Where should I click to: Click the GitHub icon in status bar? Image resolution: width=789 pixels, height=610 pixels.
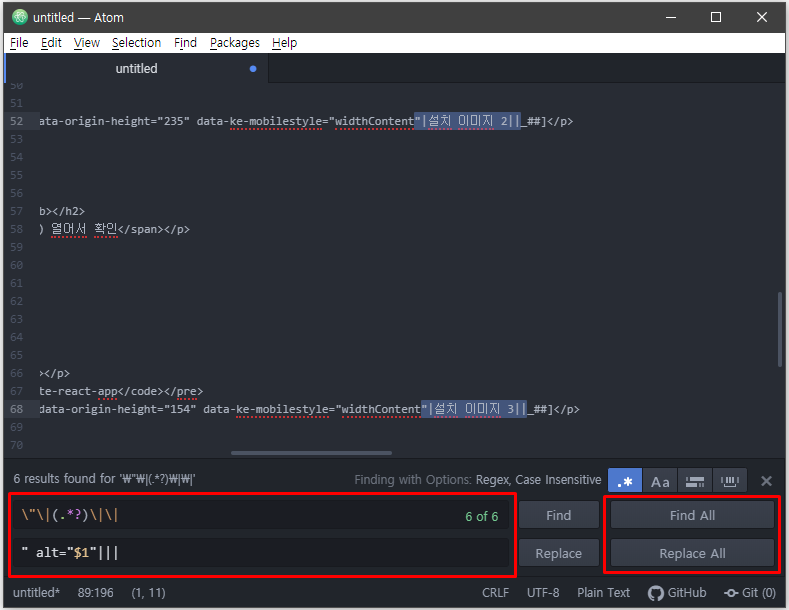656,593
